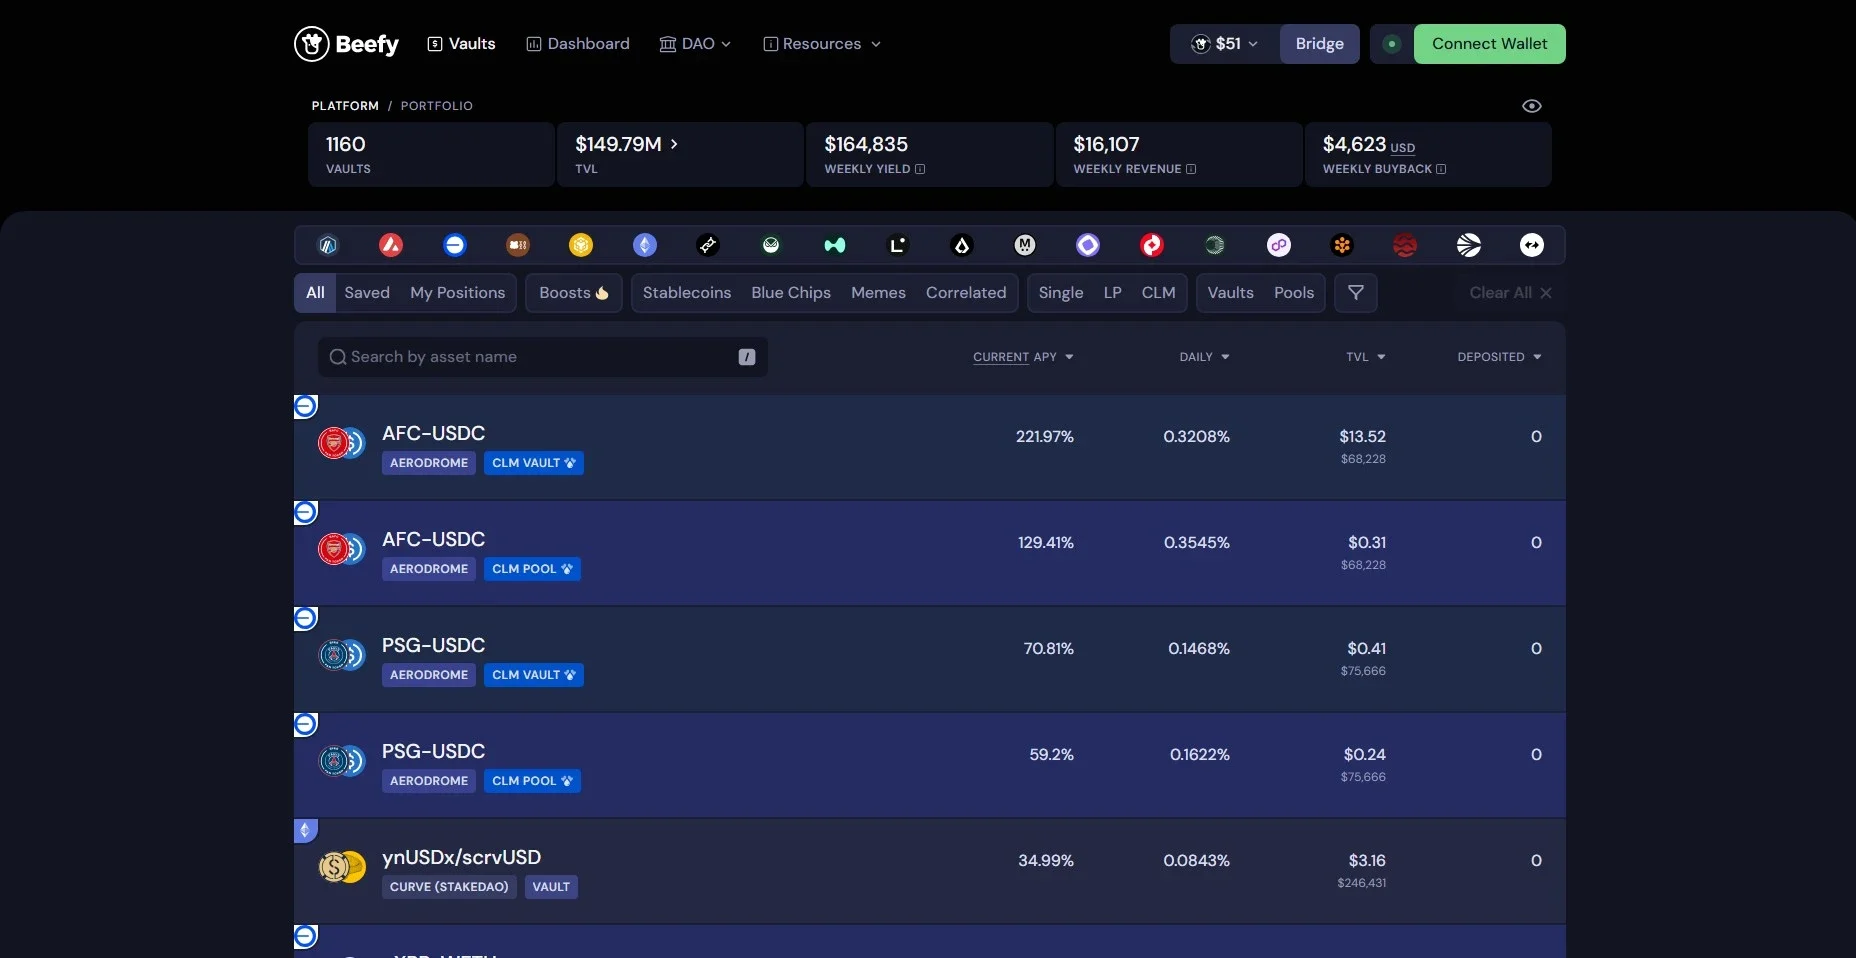Toggle the Saved vaults filter

367,293
